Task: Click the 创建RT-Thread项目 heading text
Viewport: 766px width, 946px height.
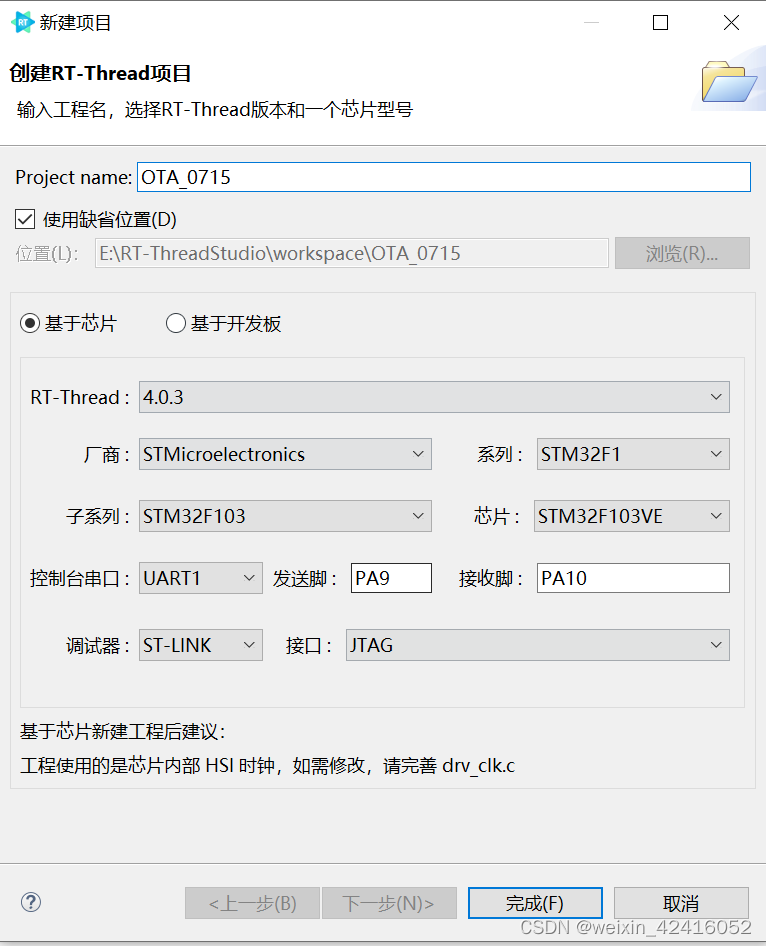Action: [x=100, y=74]
